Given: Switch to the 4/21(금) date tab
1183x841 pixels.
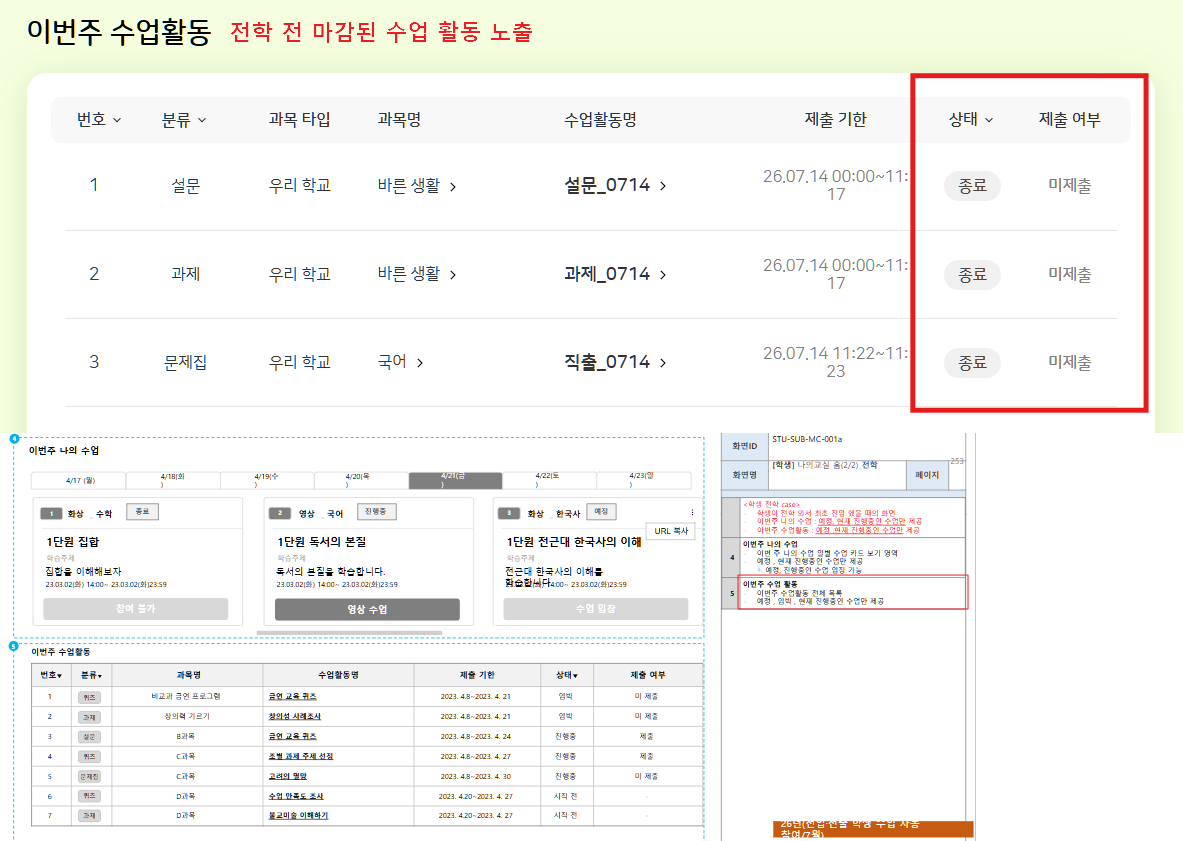Looking at the screenshot, I should click(455, 480).
